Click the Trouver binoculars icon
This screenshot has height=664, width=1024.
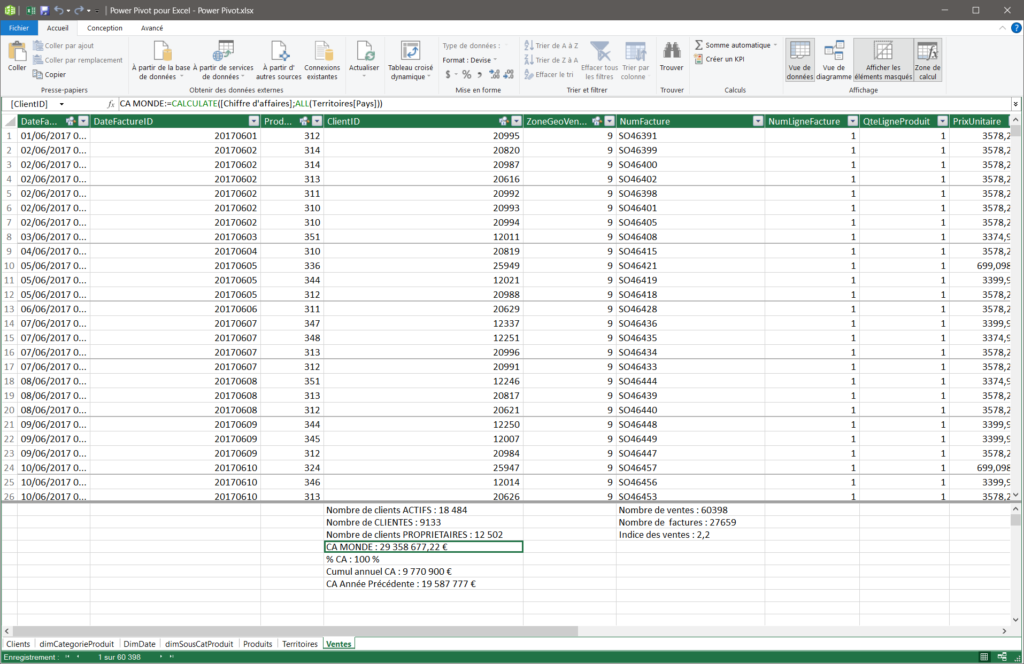coord(671,52)
